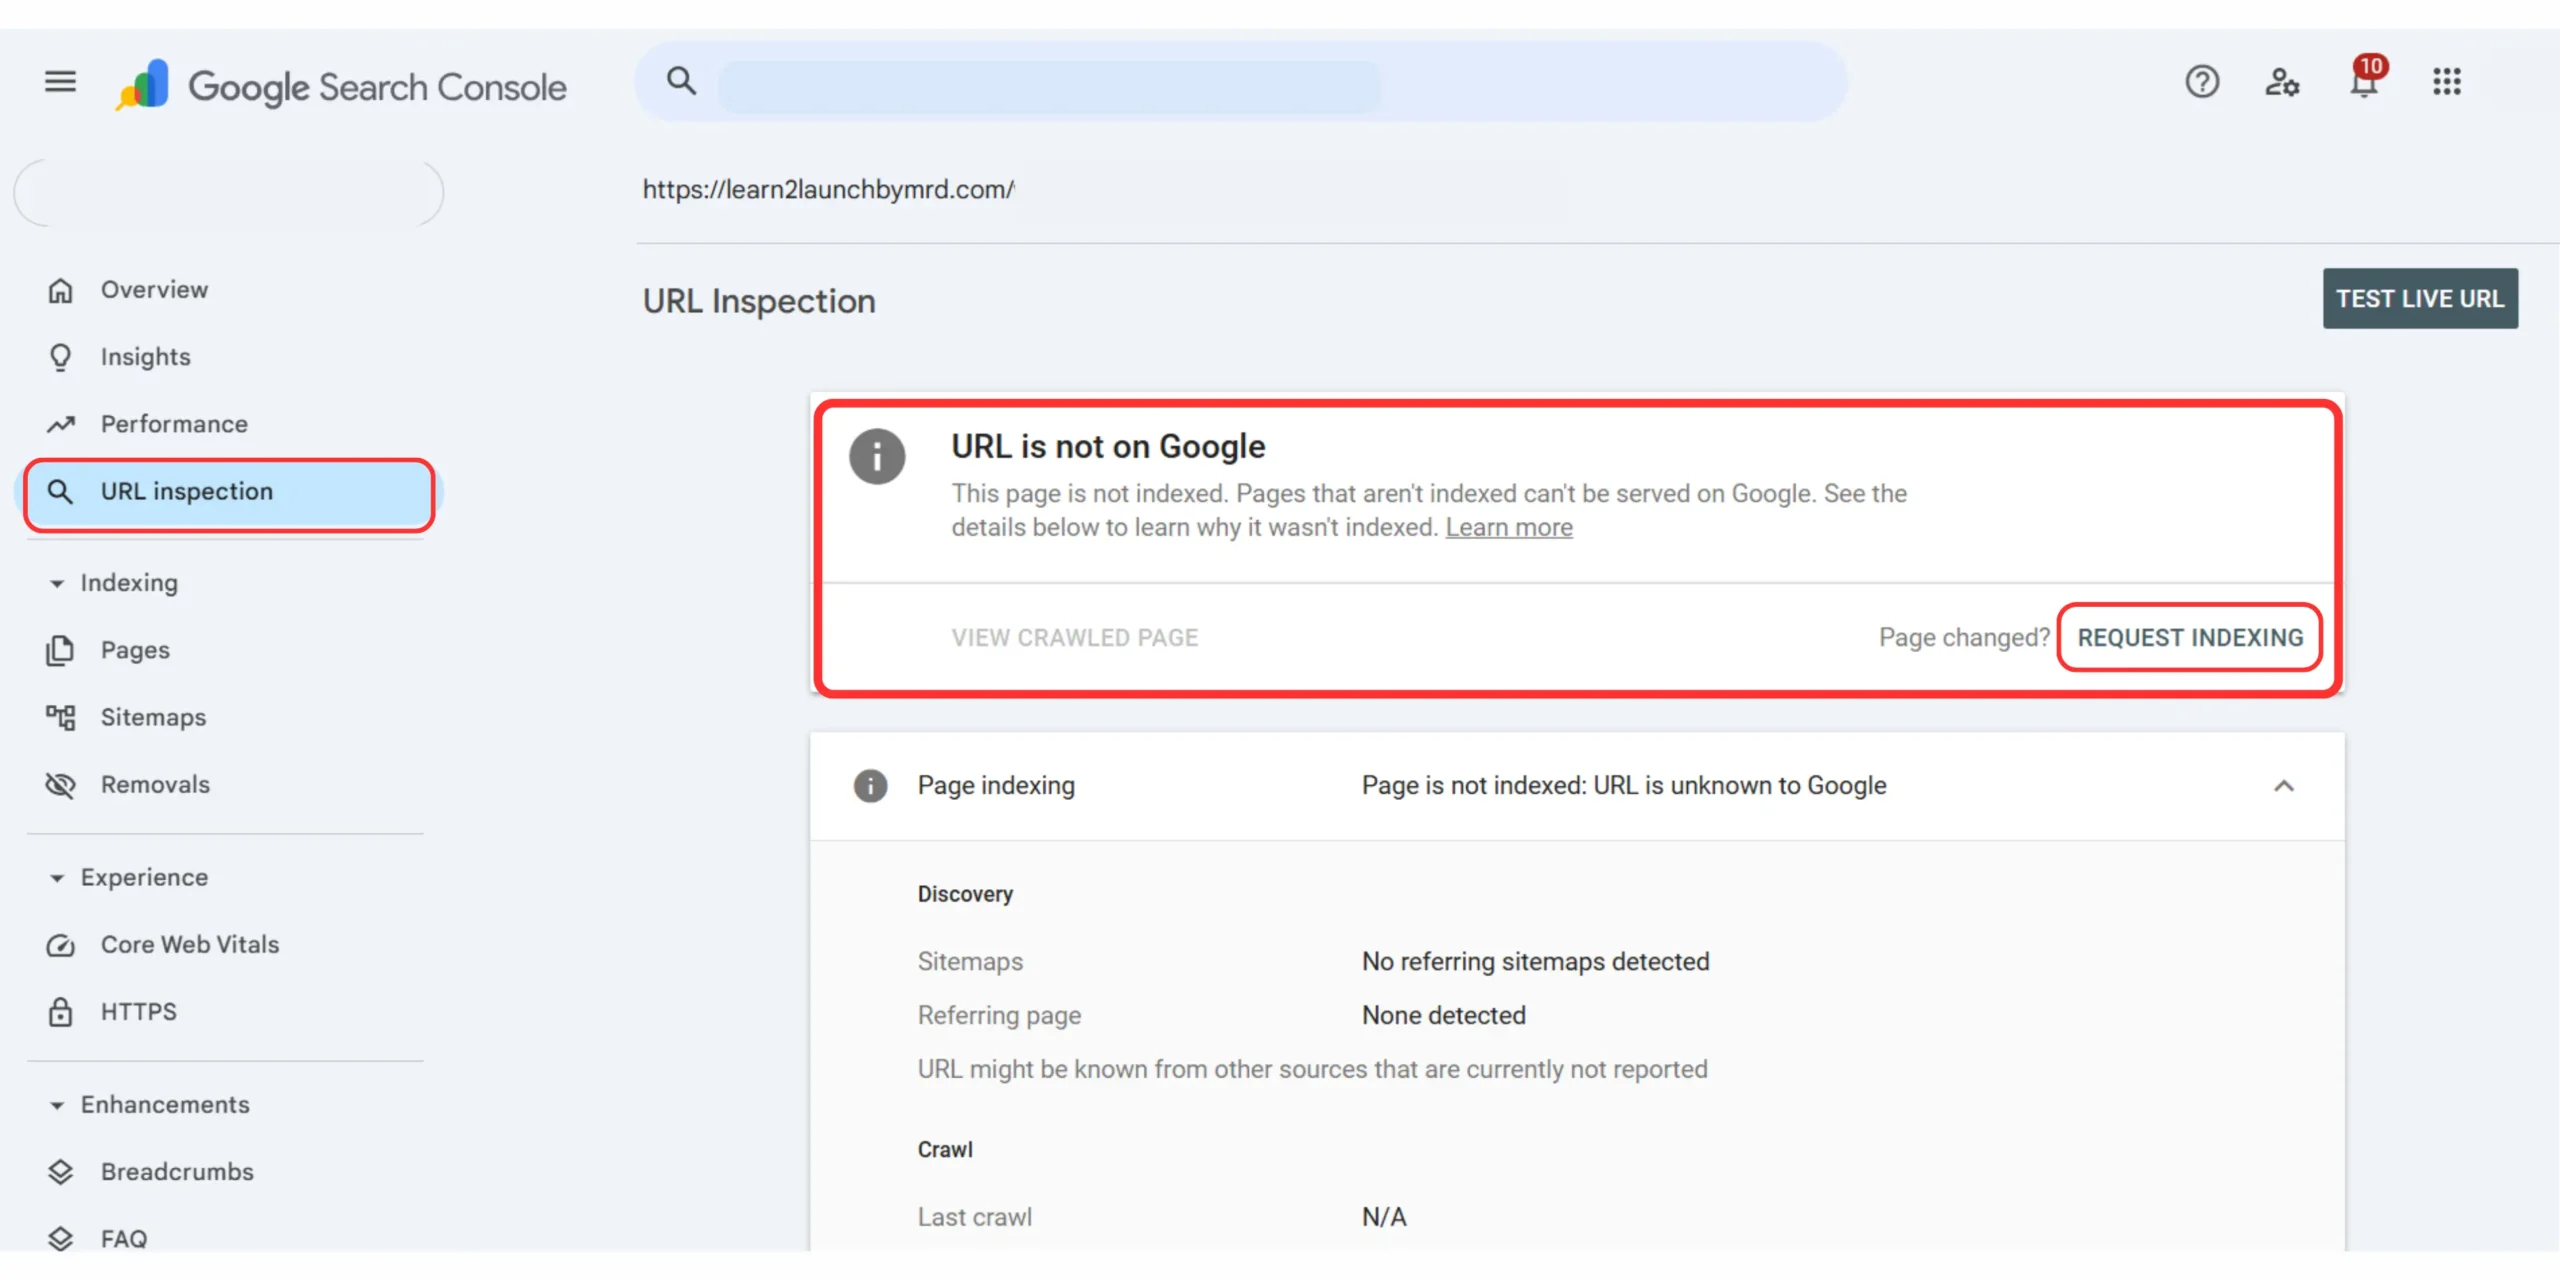Open the Learn more link
The width and height of the screenshot is (2560, 1280).
(1508, 528)
